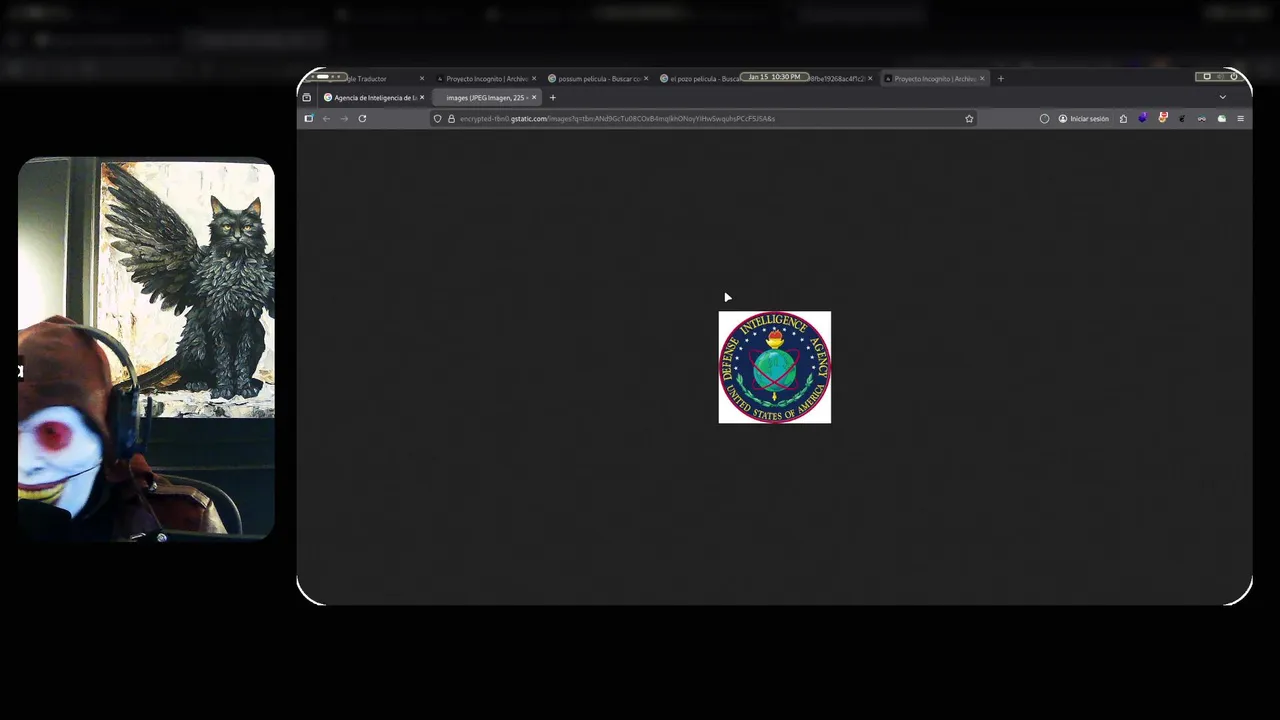Show tracking protection shield info
Viewport: 1280px width, 720px height.
pyautogui.click(x=437, y=118)
